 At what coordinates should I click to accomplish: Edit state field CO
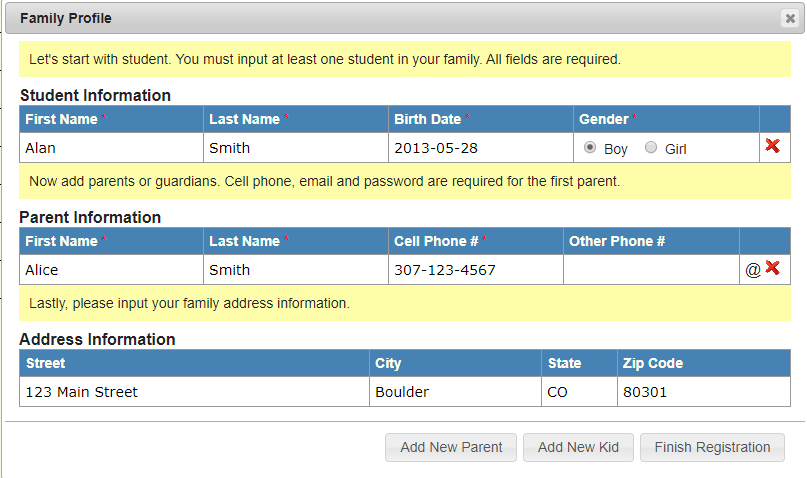pyautogui.click(x=580, y=392)
